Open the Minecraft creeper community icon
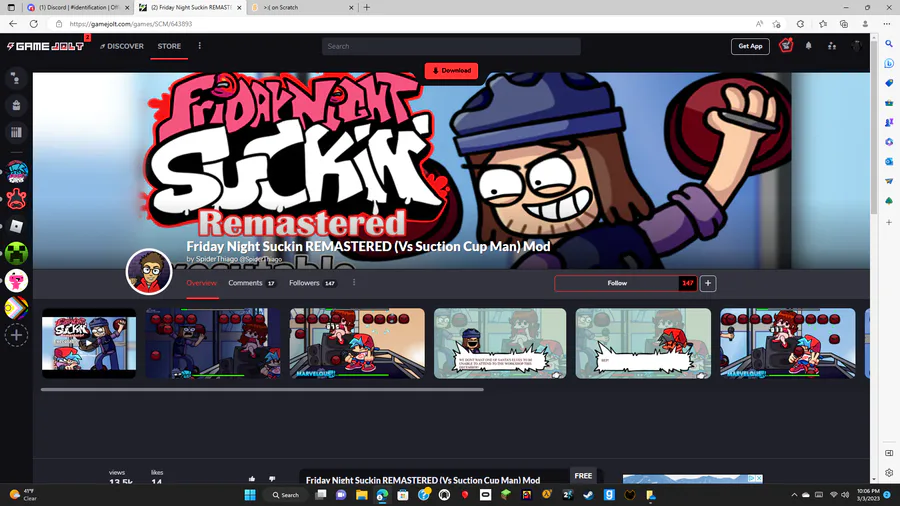This screenshot has width=900, height=506. (x=16, y=254)
